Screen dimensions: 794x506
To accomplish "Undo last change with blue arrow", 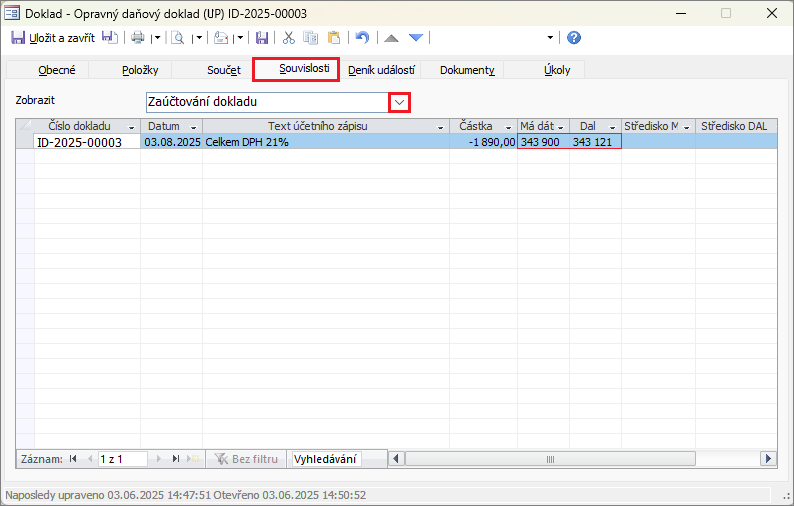I will tap(363, 37).
